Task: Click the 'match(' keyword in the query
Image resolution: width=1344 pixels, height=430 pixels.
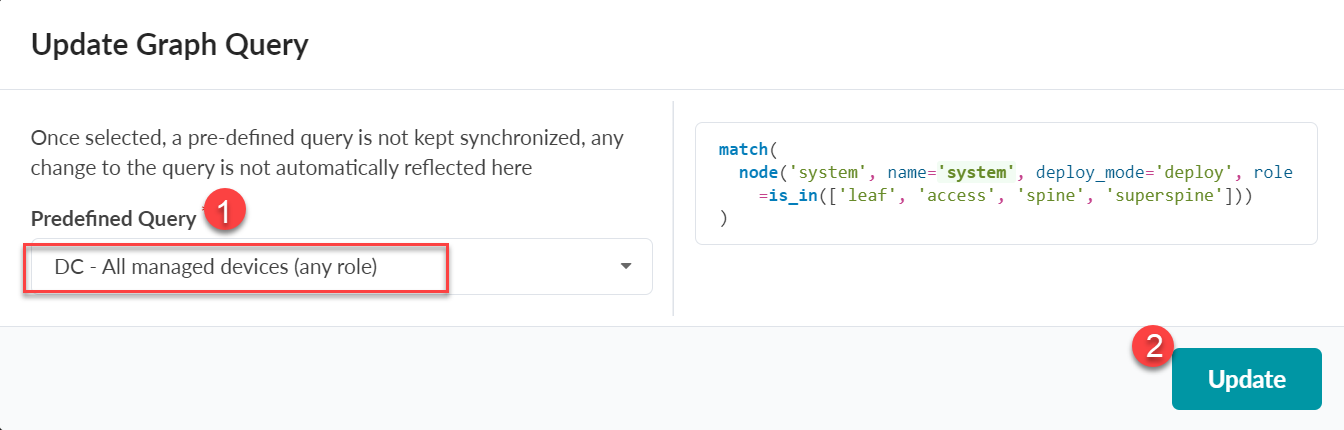Action: 744,150
